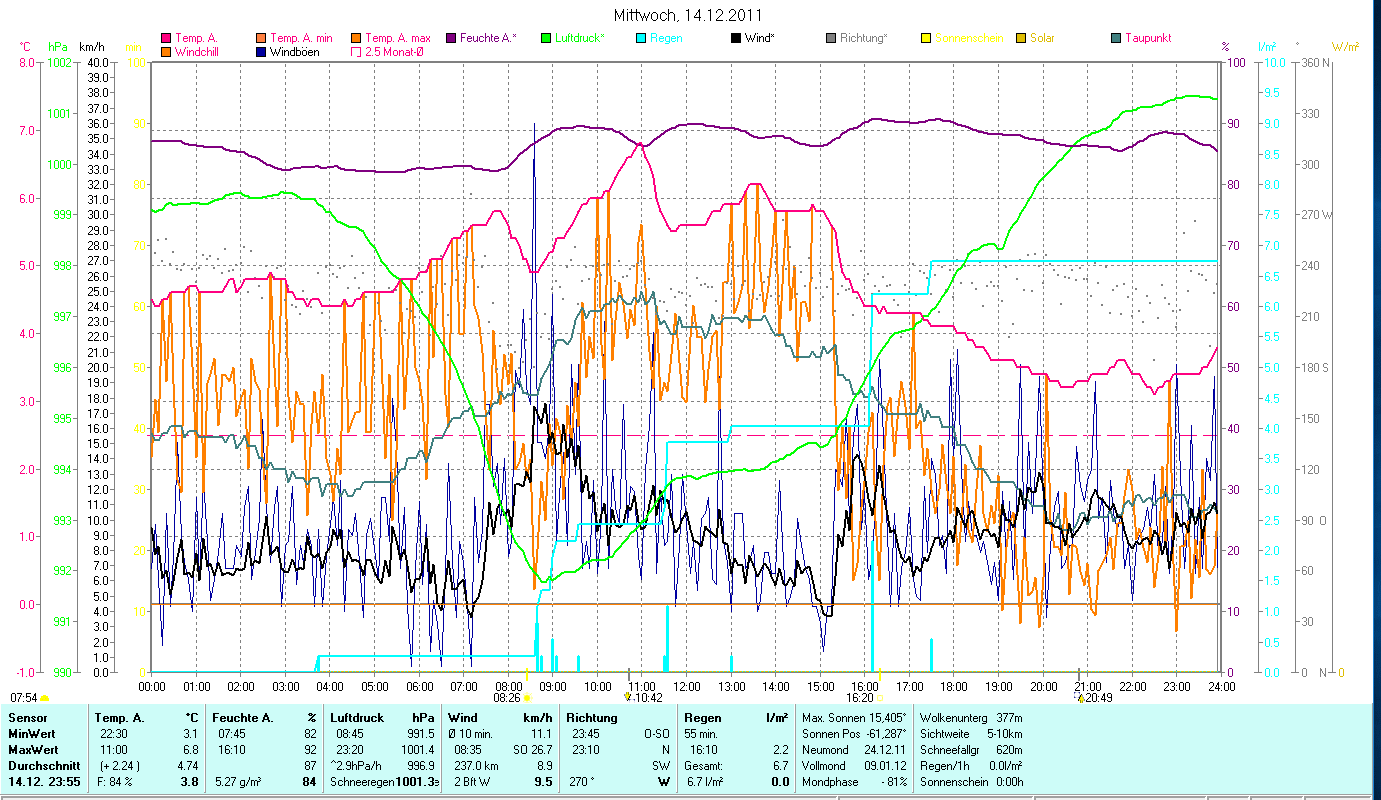This screenshot has width=1381, height=800.
Task: Click the moonset icon beside 10:42
Action: (x=628, y=697)
